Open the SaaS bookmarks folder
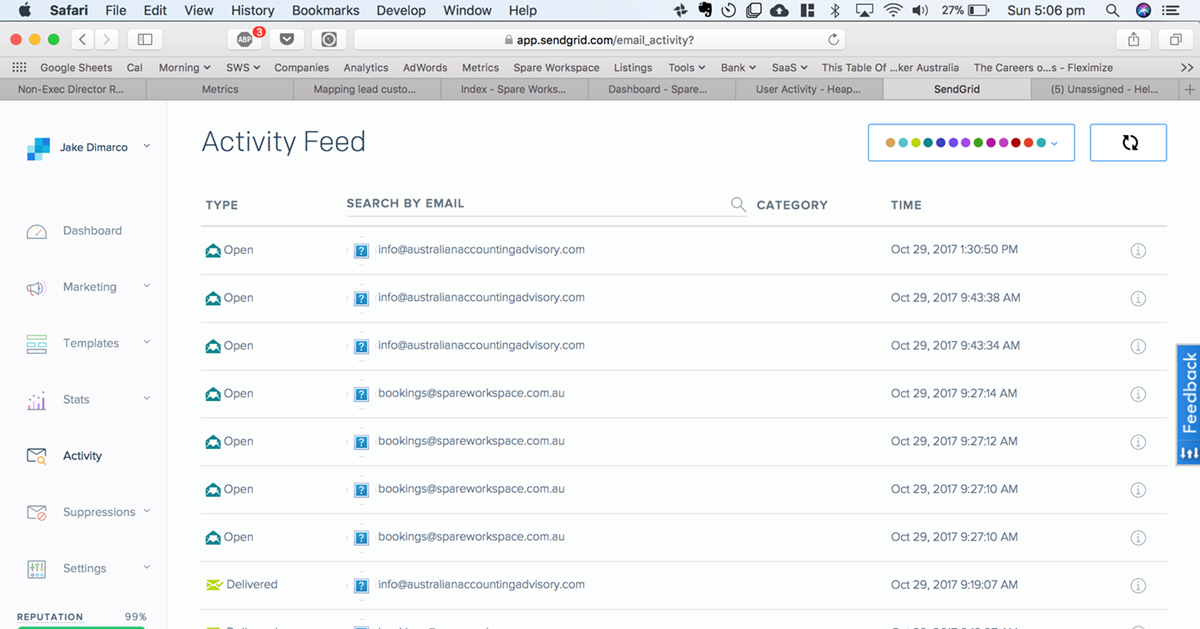Image resolution: width=1200 pixels, height=629 pixels. [790, 68]
